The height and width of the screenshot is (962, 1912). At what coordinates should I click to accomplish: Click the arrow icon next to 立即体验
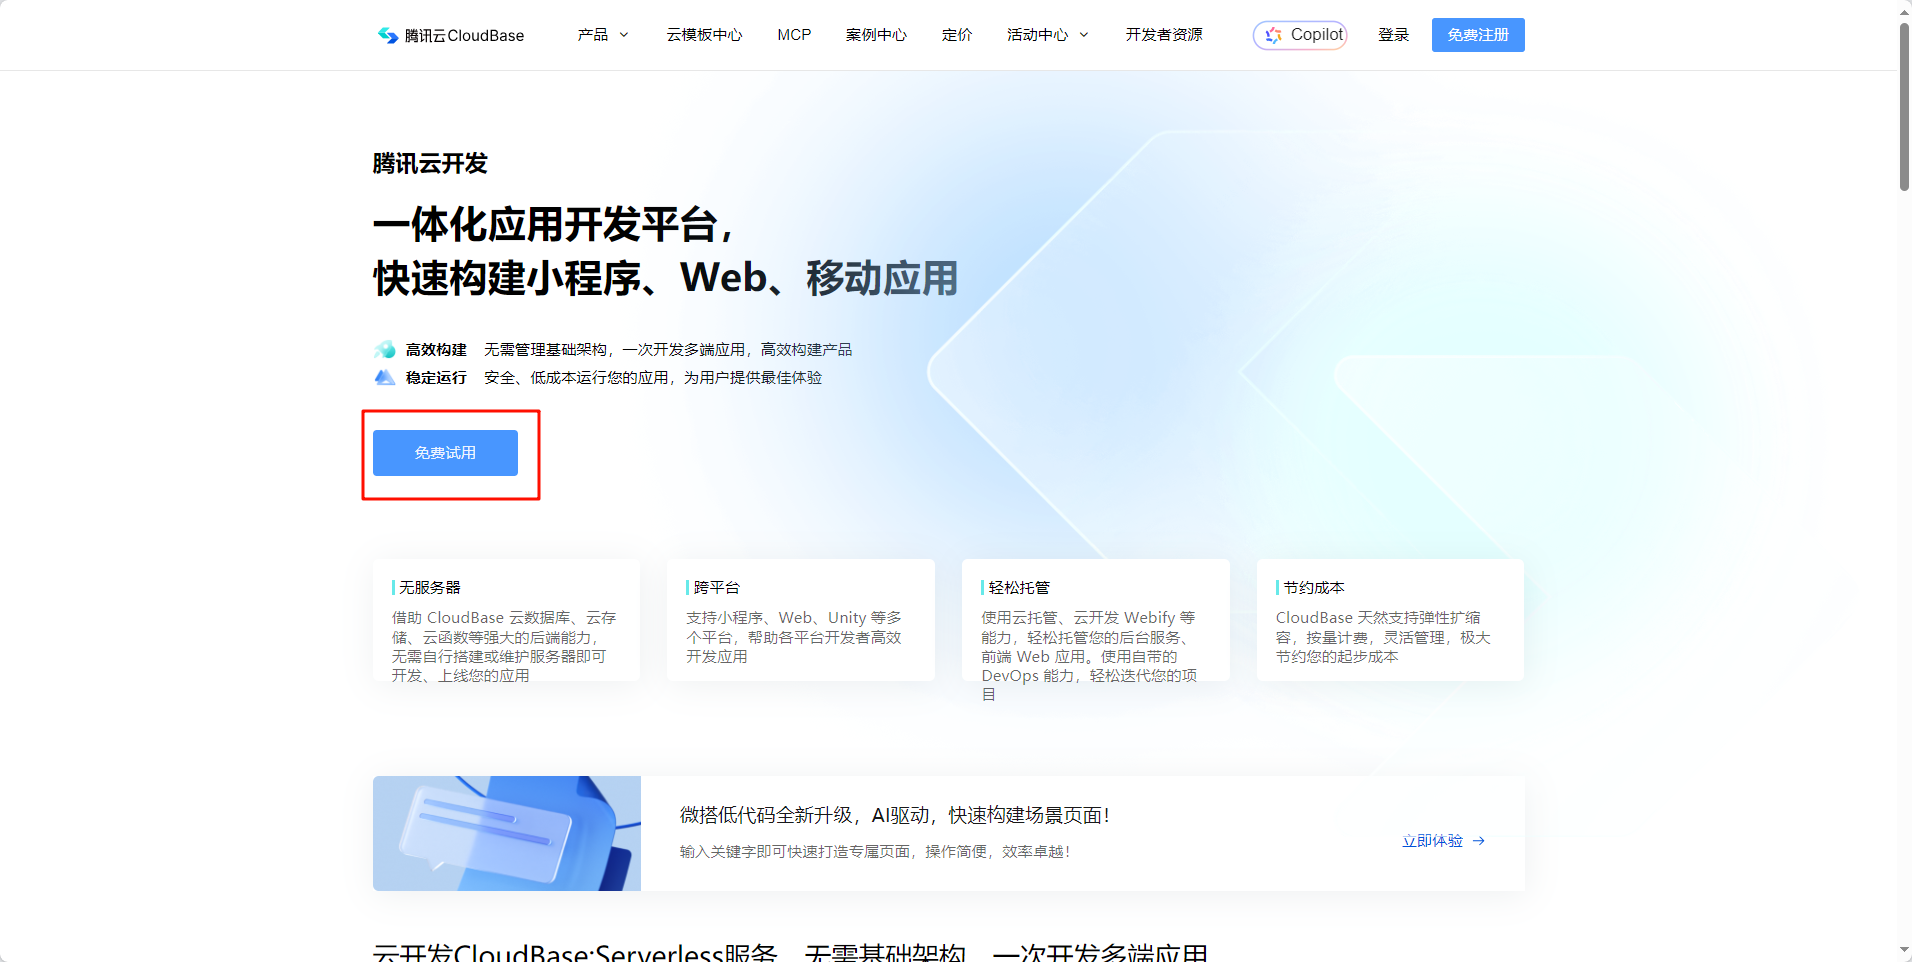pyautogui.click(x=1479, y=841)
